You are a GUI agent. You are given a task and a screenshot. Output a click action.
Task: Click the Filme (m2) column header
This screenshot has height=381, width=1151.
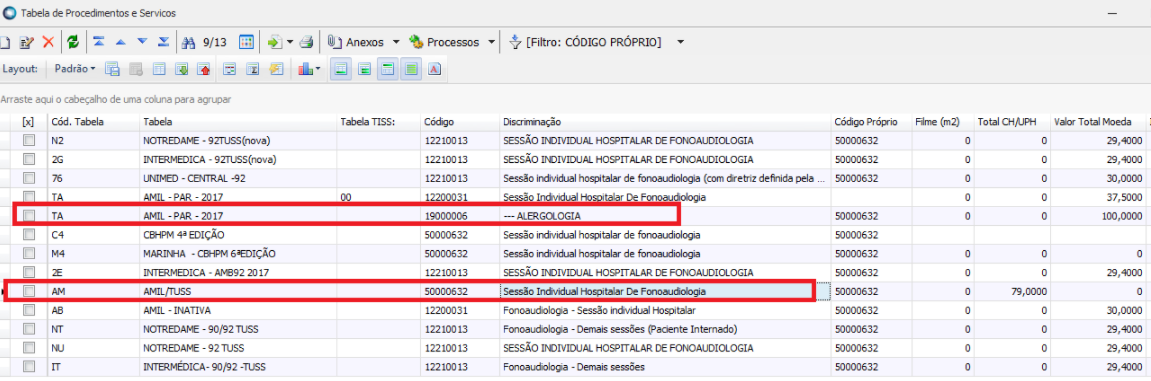click(943, 122)
